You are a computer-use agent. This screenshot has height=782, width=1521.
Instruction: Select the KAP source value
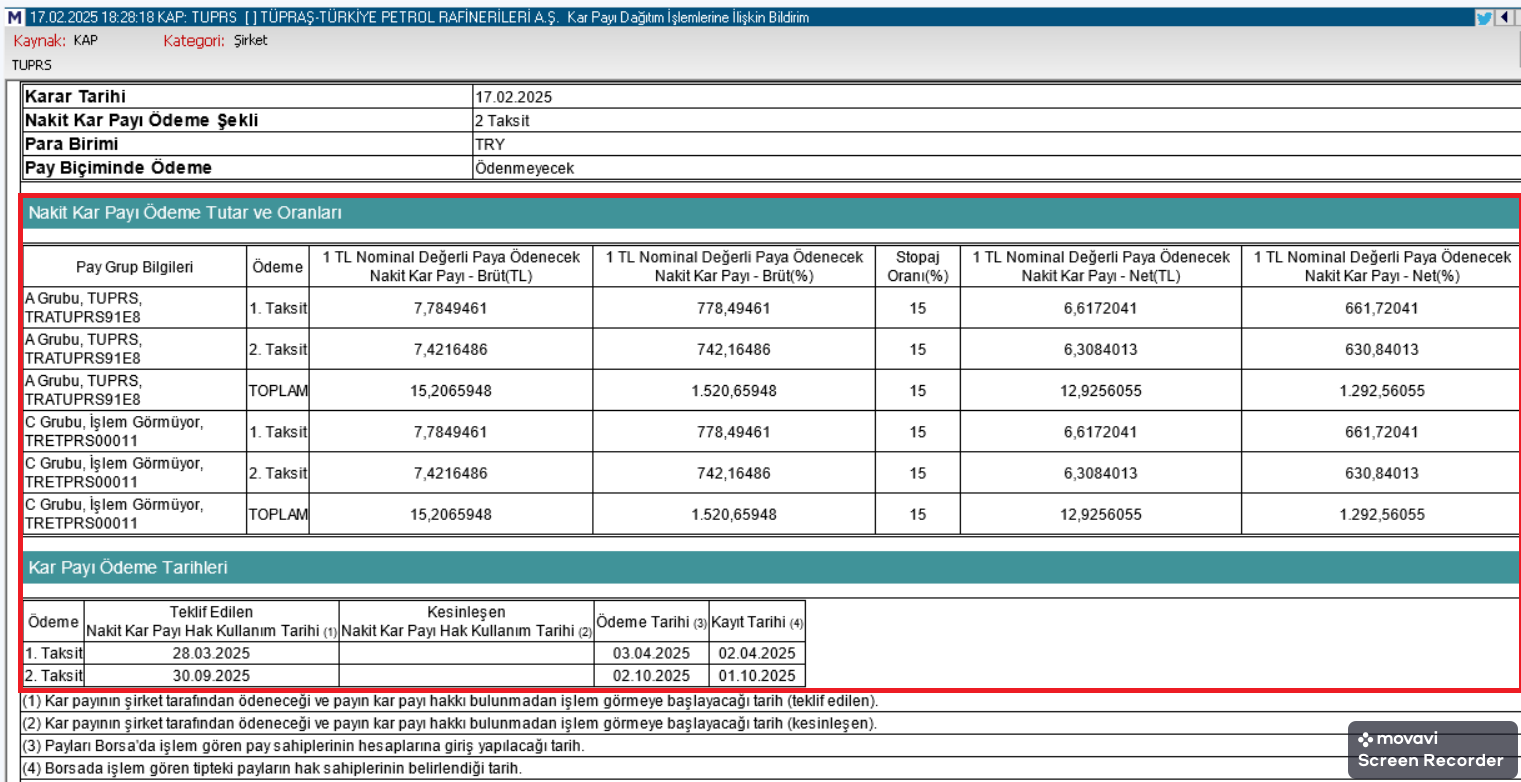coord(86,41)
